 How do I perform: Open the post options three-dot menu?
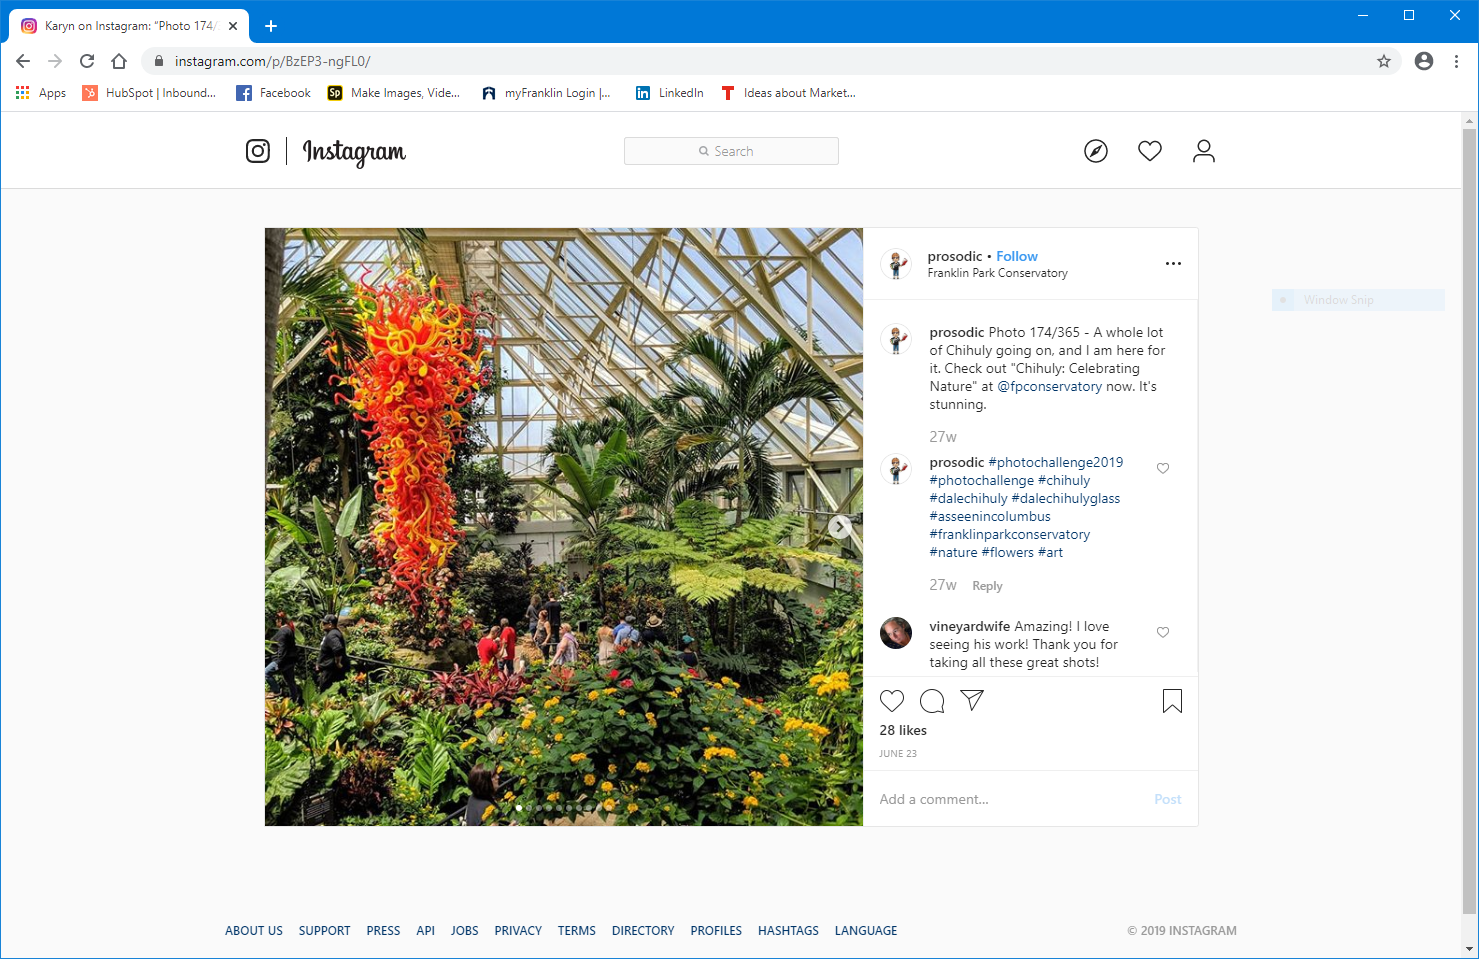coord(1173,264)
